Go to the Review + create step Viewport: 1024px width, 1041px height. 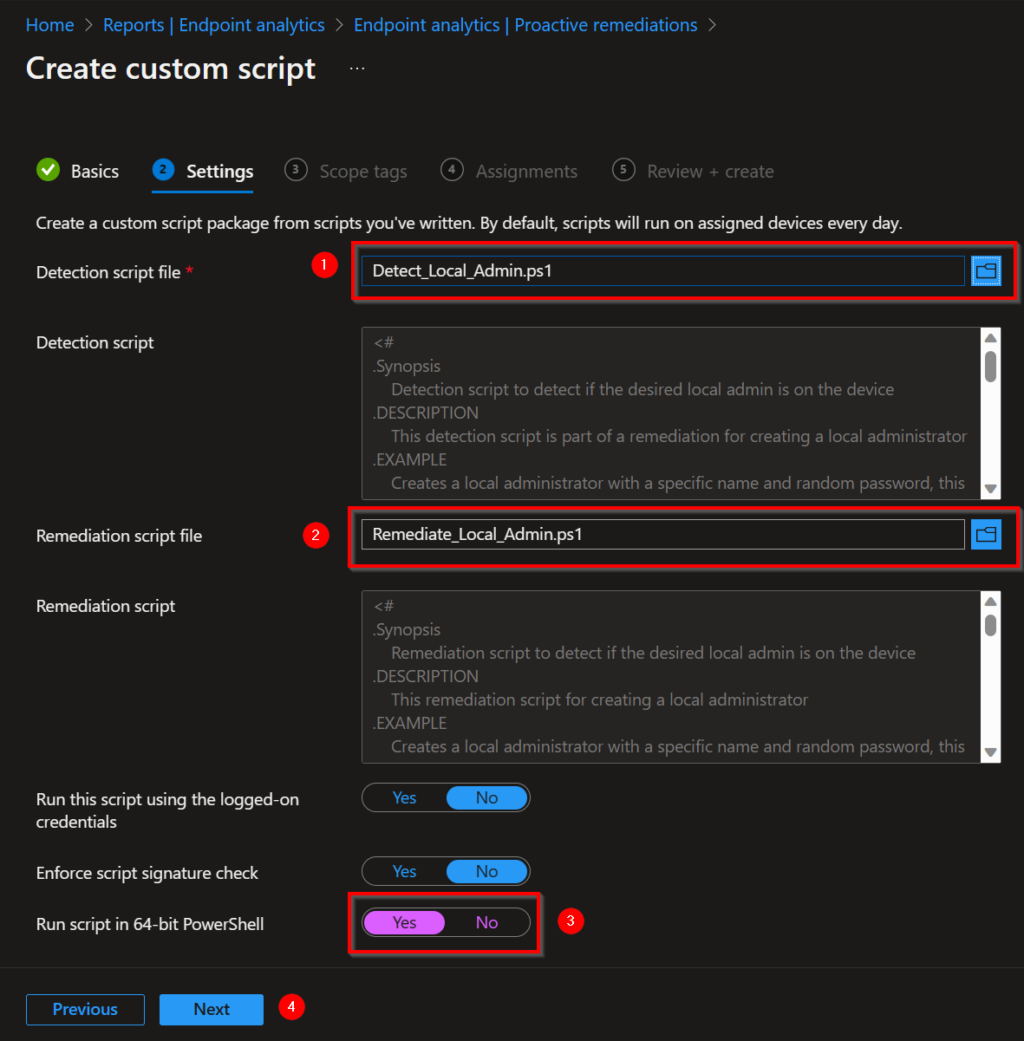709,171
